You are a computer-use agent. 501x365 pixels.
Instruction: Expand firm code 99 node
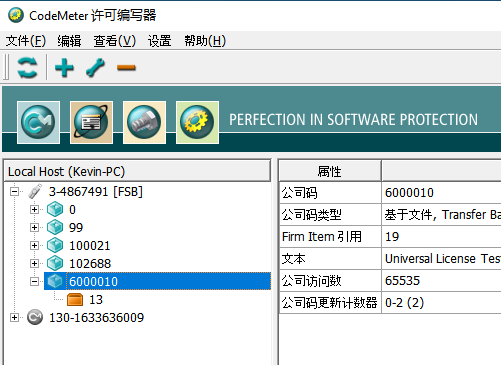coord(34,227)
